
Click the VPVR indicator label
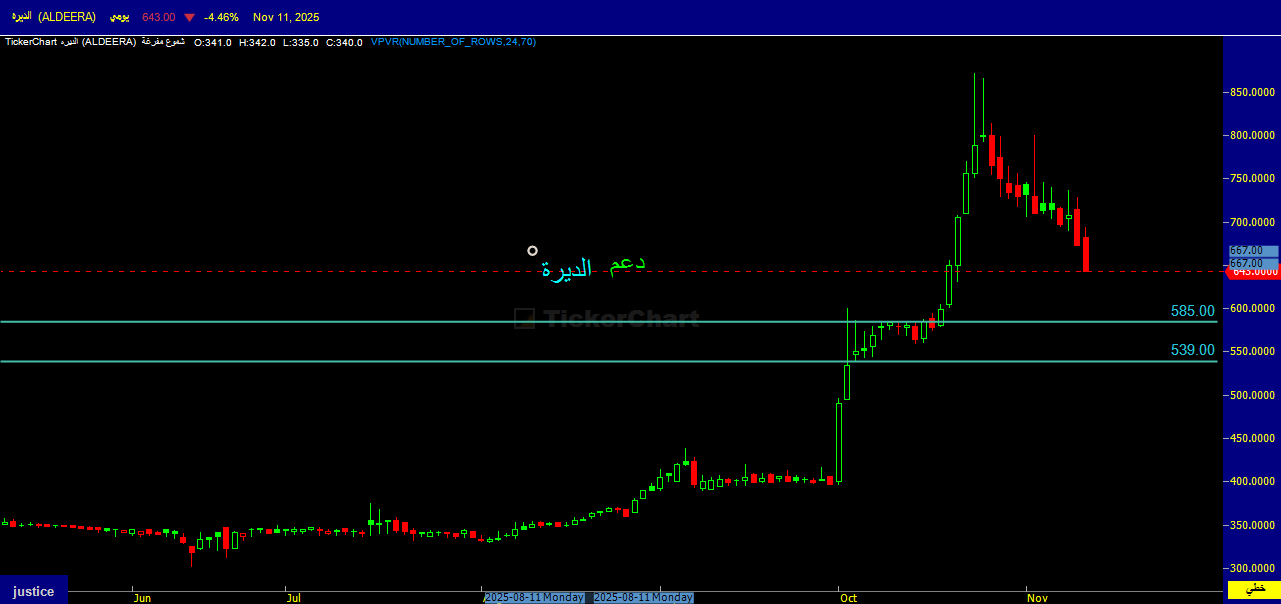(x=452, y=42)
